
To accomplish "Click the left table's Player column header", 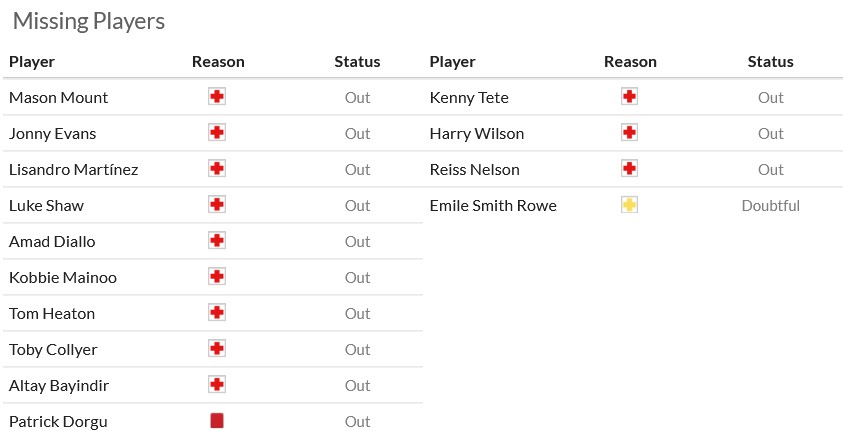I will [x=32, y=61].
